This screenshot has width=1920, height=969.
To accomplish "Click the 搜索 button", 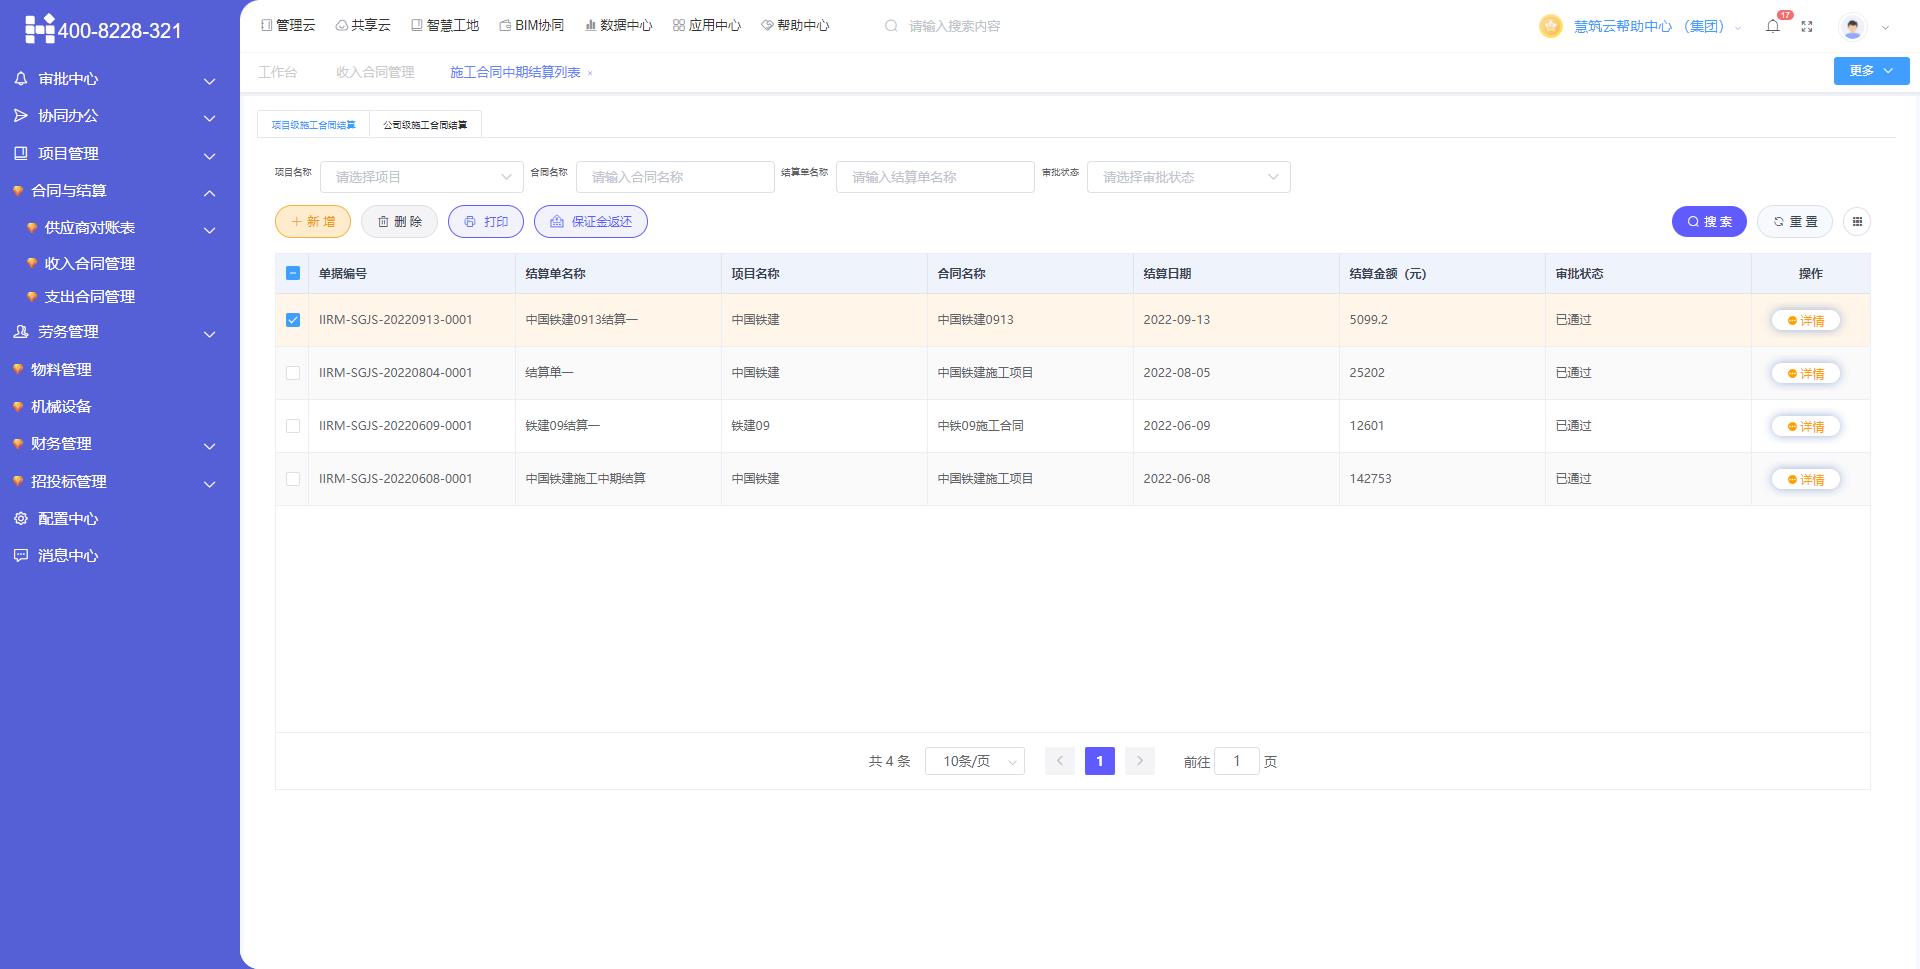I will coord(1709,222).
